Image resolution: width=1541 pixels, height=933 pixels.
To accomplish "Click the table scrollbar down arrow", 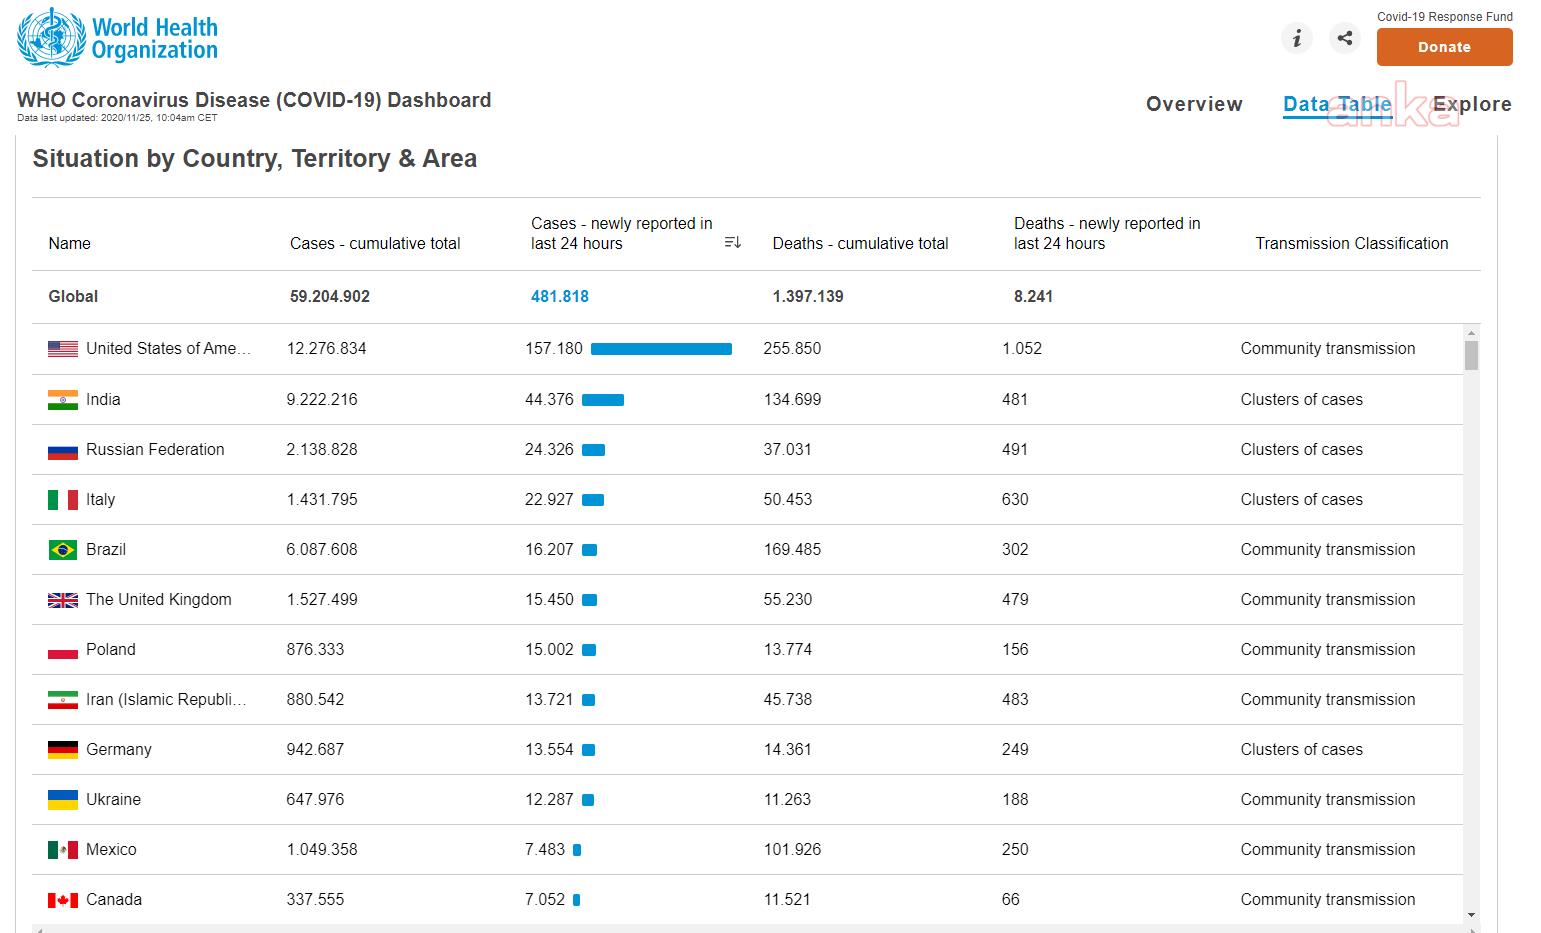I will tap(1471, 915).
